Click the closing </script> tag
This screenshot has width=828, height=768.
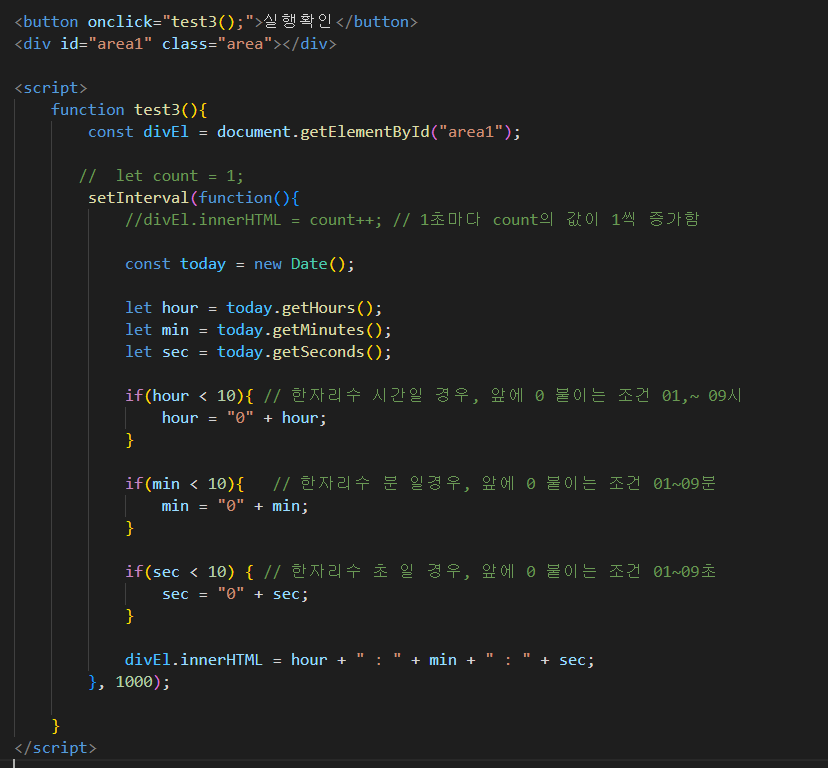tap(55, 748)
